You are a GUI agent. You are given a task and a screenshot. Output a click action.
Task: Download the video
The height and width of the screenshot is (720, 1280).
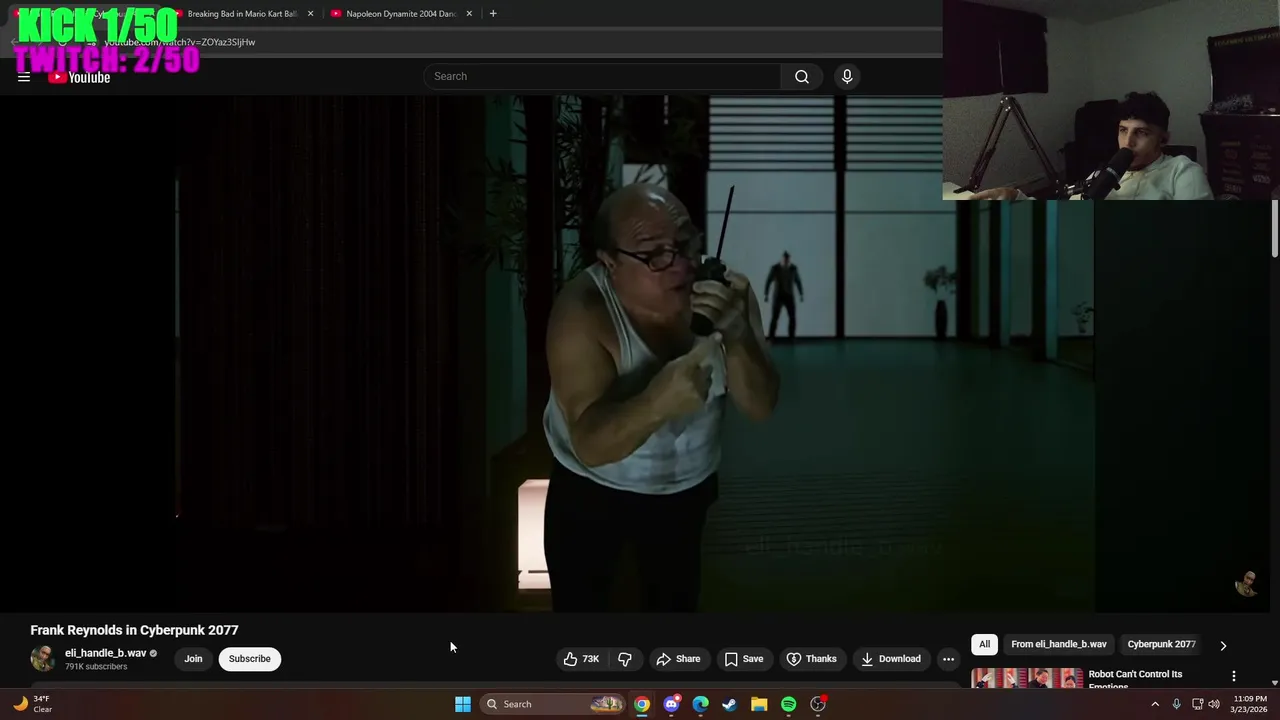tap(890, 659)
